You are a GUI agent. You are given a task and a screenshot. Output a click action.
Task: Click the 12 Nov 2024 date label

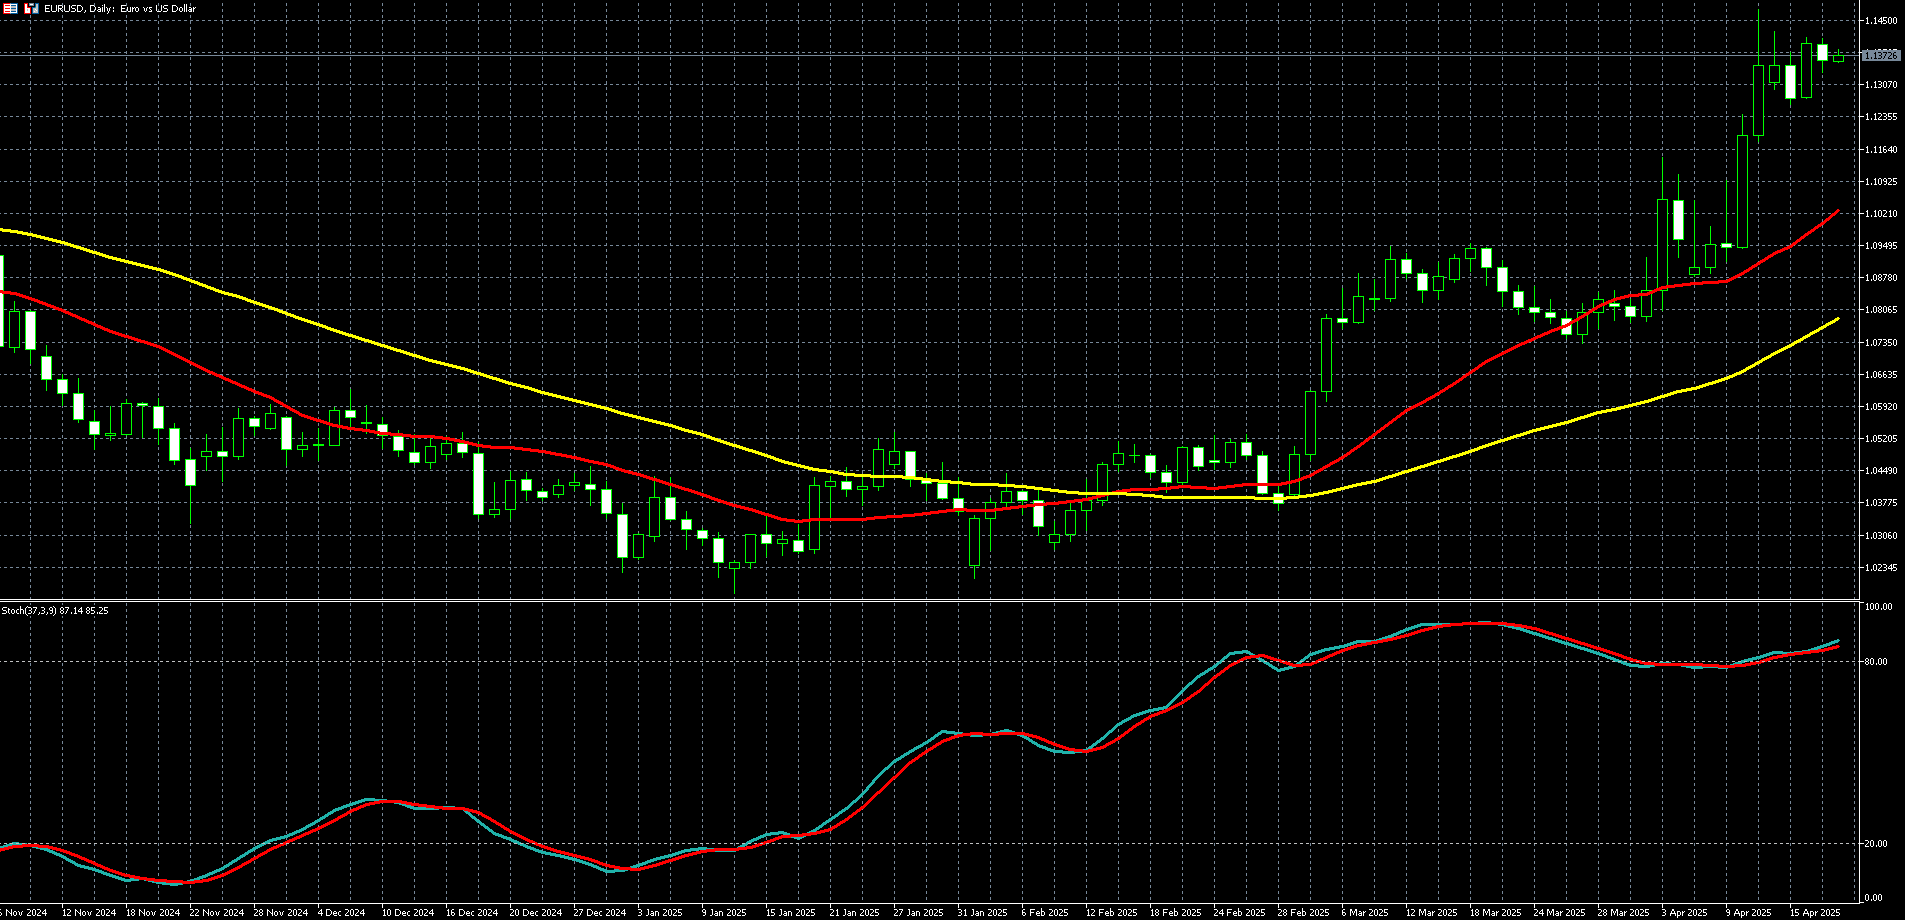[x=89, y=913]
